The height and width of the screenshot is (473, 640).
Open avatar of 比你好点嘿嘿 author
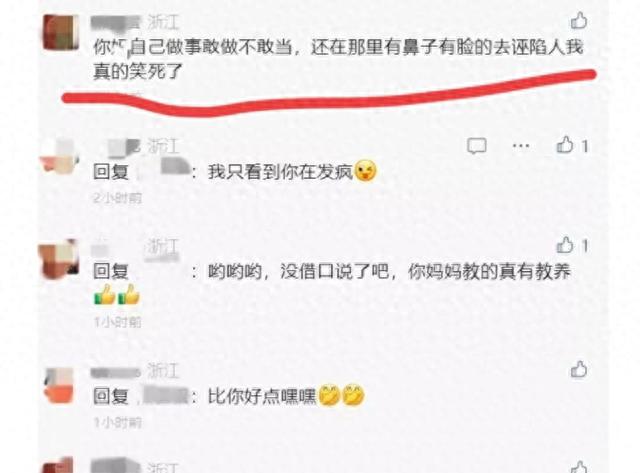[x=60, y=386]
